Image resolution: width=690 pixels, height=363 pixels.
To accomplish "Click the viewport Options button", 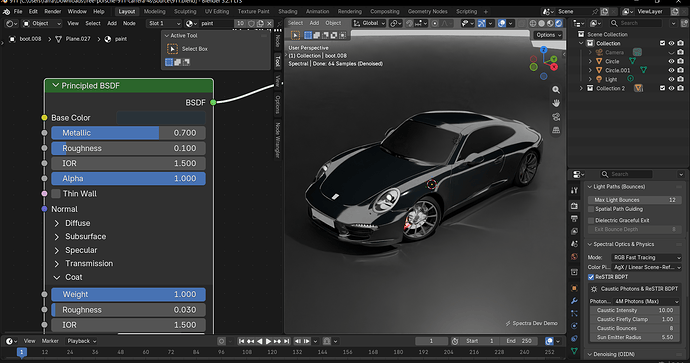I will pos(548,35).
